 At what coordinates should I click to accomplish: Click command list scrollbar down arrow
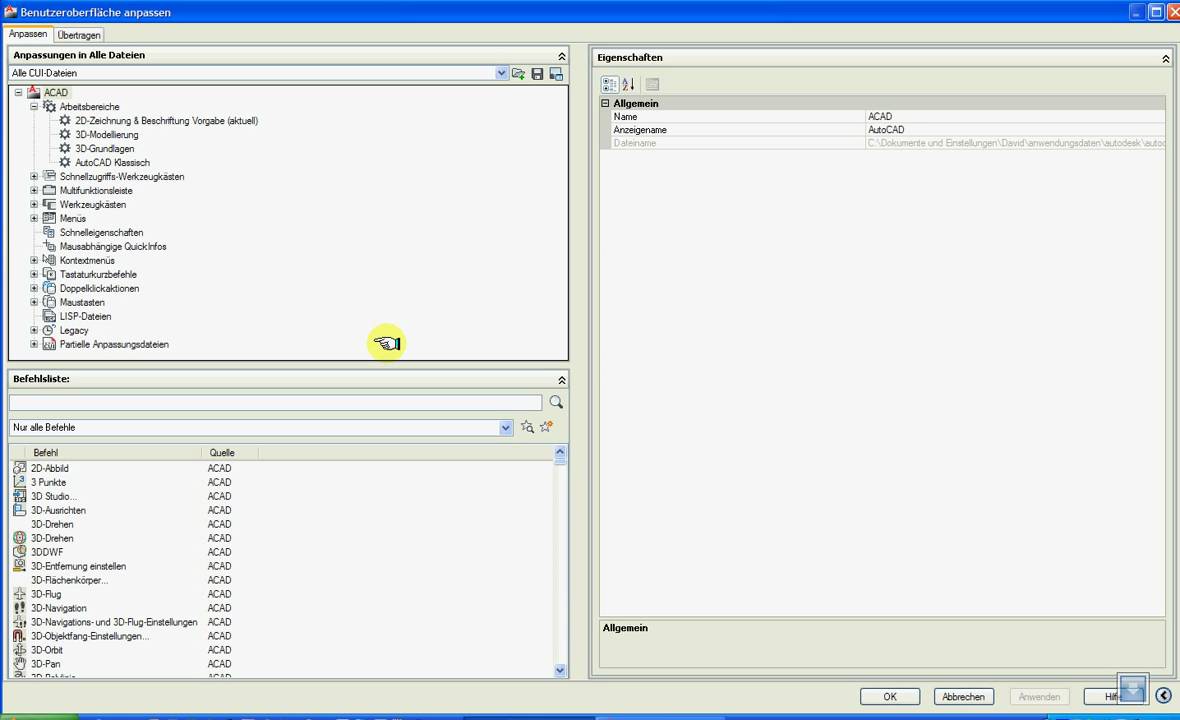click(x=560, y=670)
